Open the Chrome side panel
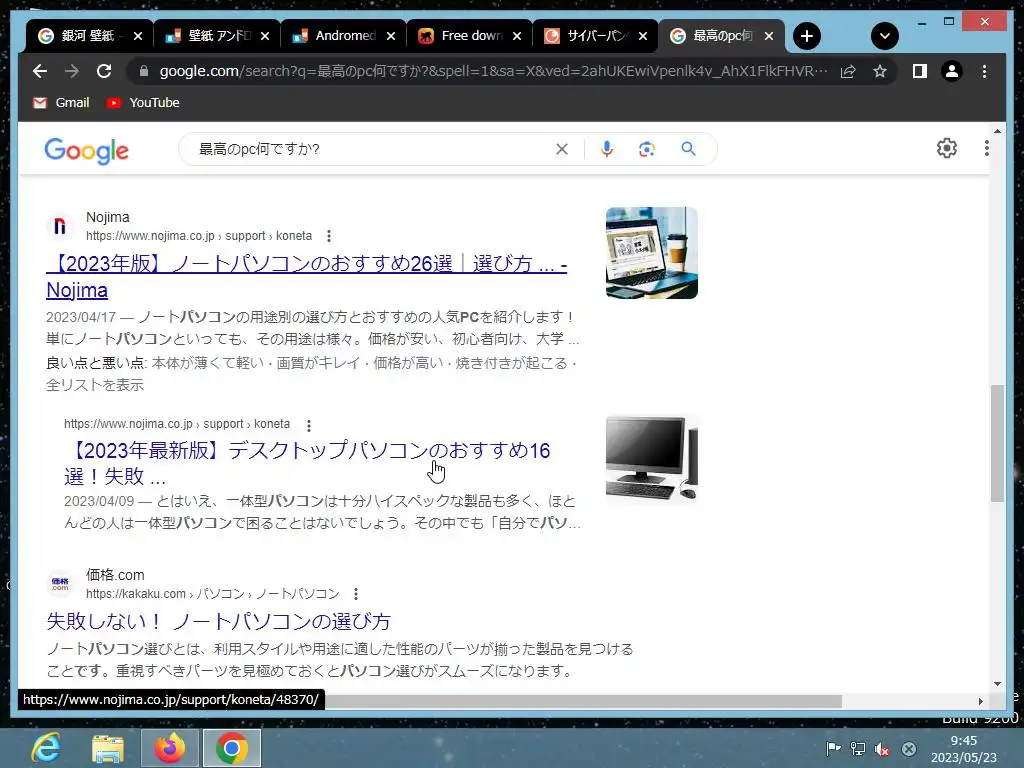 [x=920, y=71]
